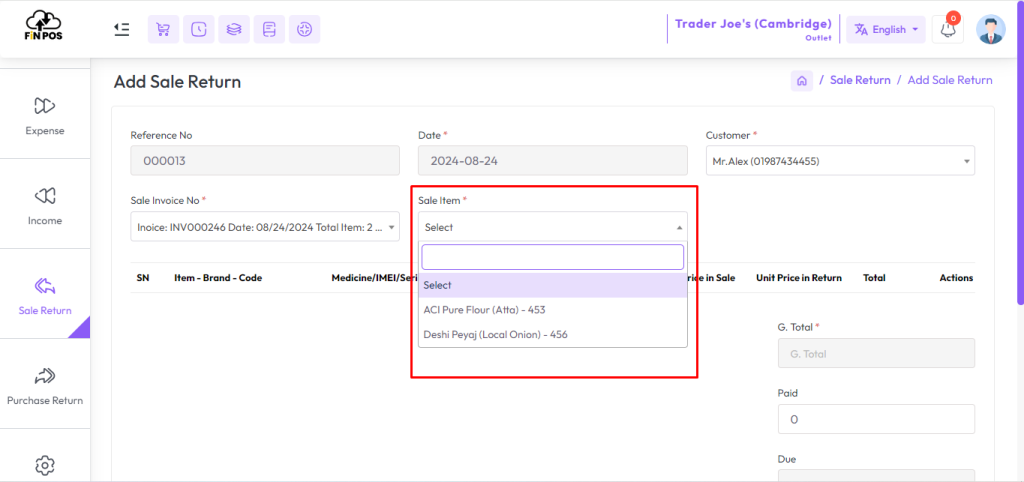
Task: Choose ACI Pure Flour (Atta) - 453
Action: click(x=552, y=310)
